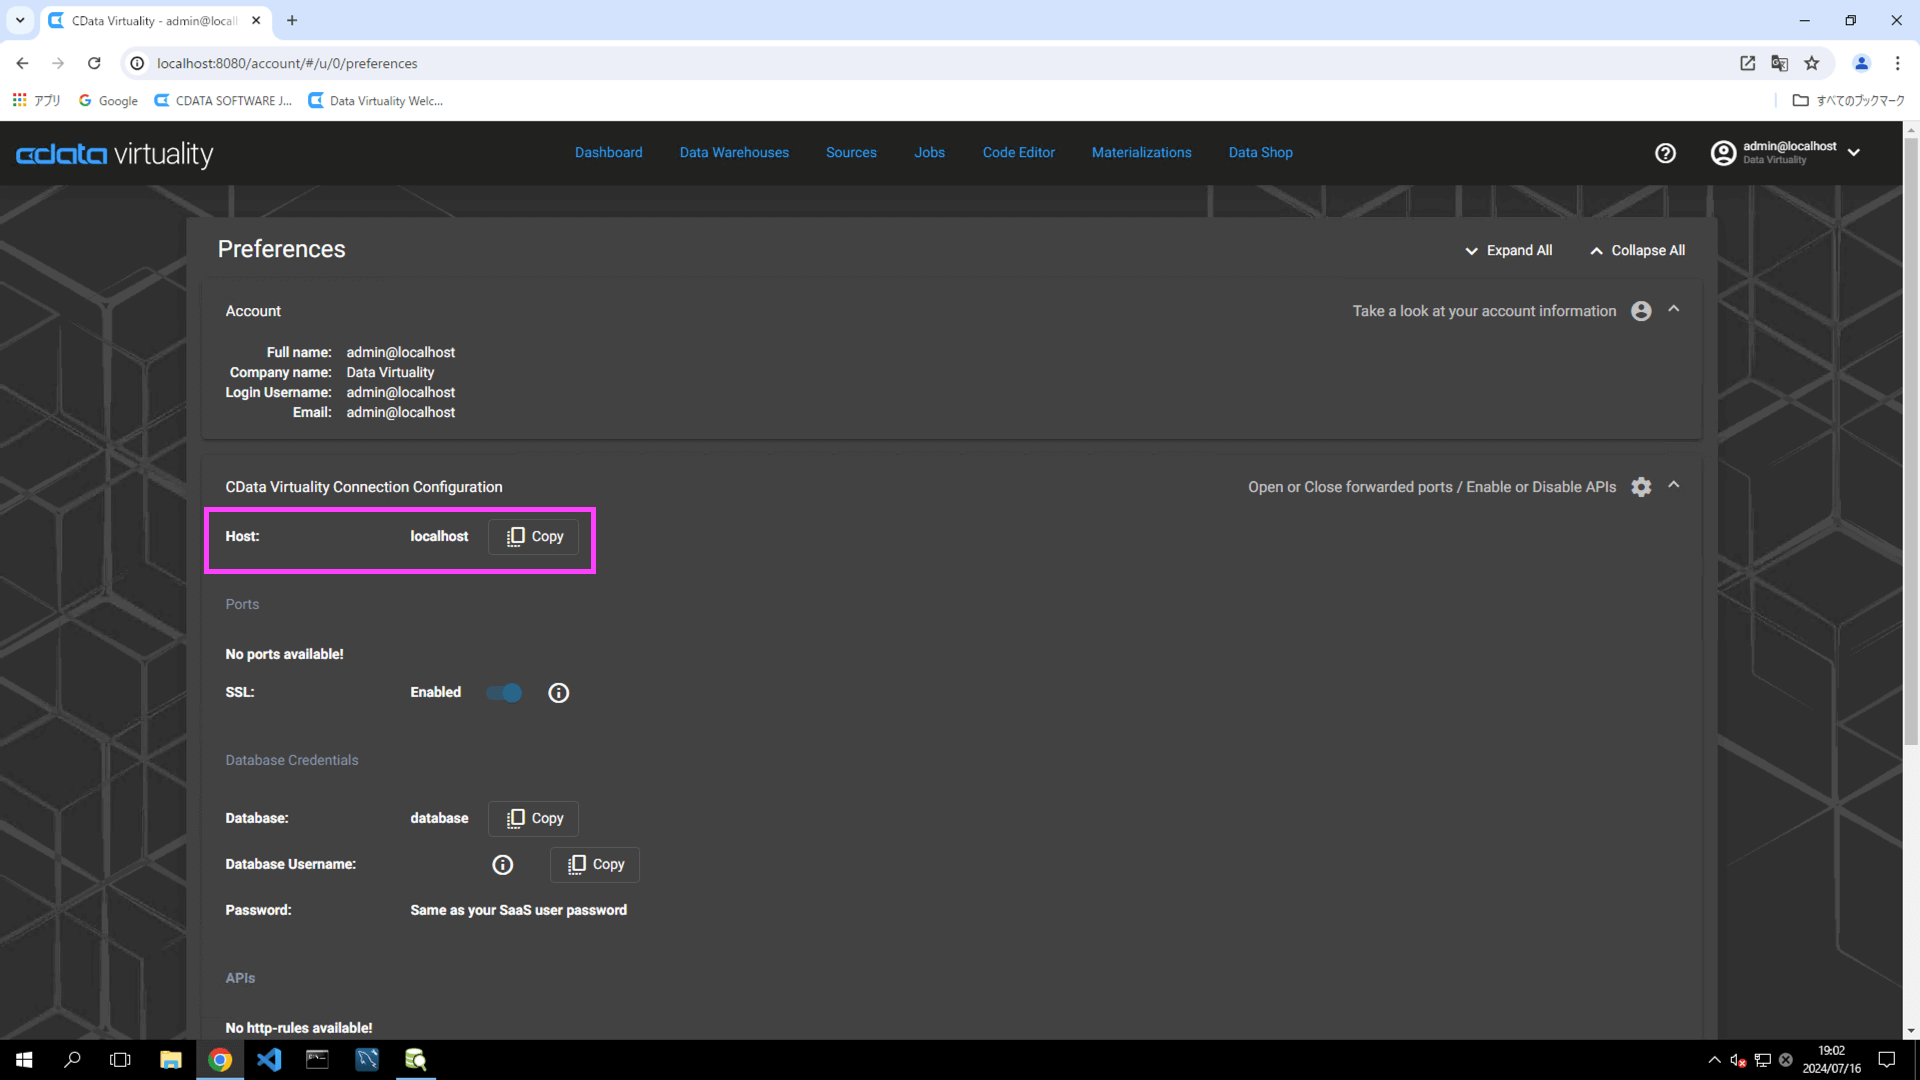This screenshot has height=1080, width=1920.
Task: Open the Data Warehouses menu item
Action: pyautogui.click(x=734, y=153)
